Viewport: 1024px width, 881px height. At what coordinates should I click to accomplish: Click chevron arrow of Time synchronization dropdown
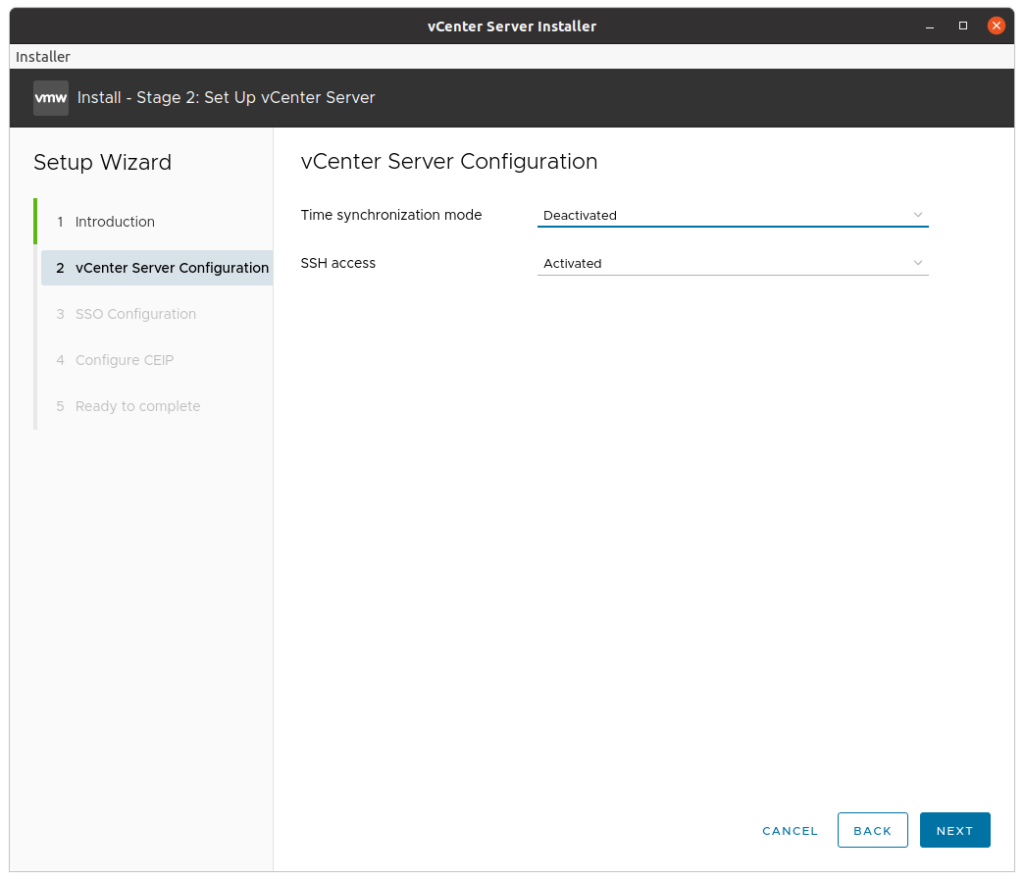coord(918,215)
